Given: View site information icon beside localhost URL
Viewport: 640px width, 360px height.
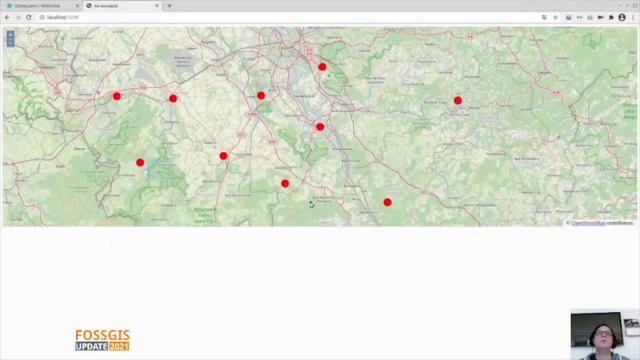Looking at the screenshot, I should (x=42, y=18).
